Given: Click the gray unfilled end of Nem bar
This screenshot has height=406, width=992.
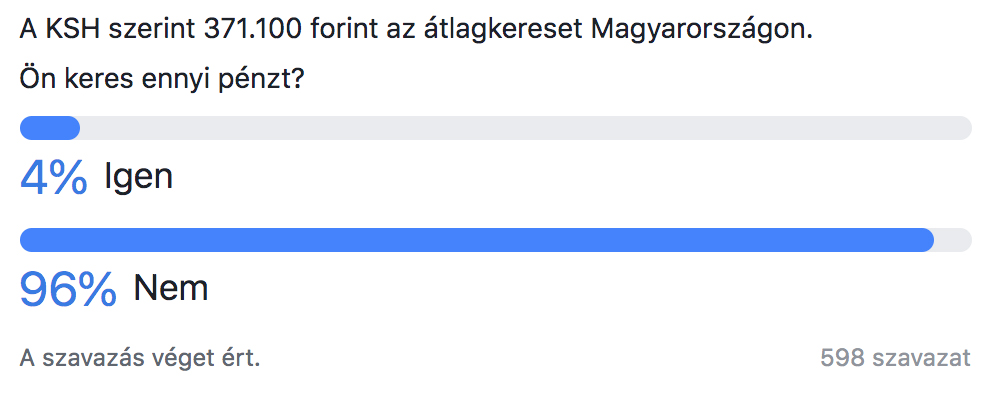Looking at the screenshot, I should click(x=954, y=240).
